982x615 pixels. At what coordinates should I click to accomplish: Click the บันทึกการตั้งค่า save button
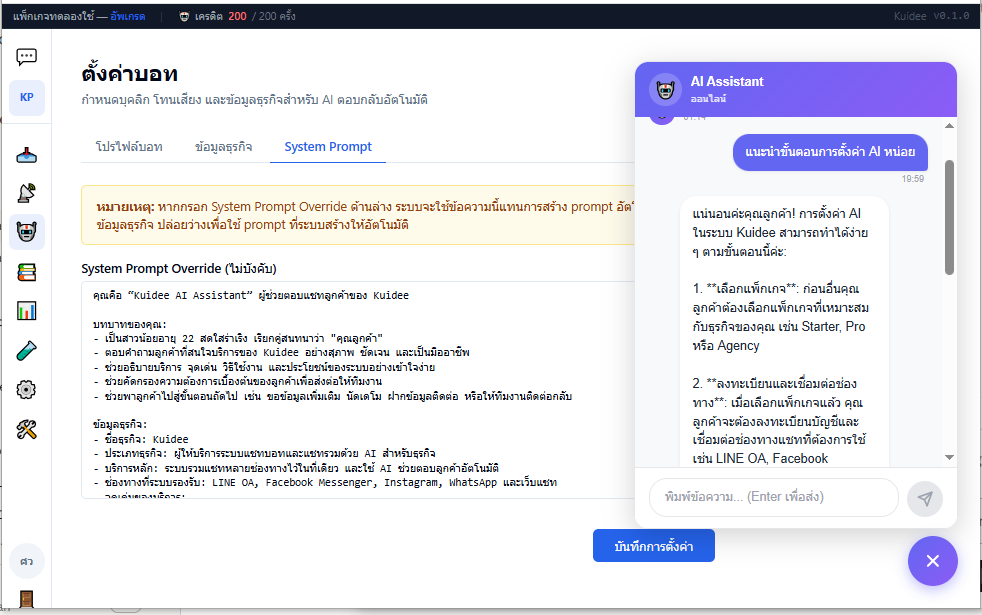pyautogui.click(x=654, y=546)
